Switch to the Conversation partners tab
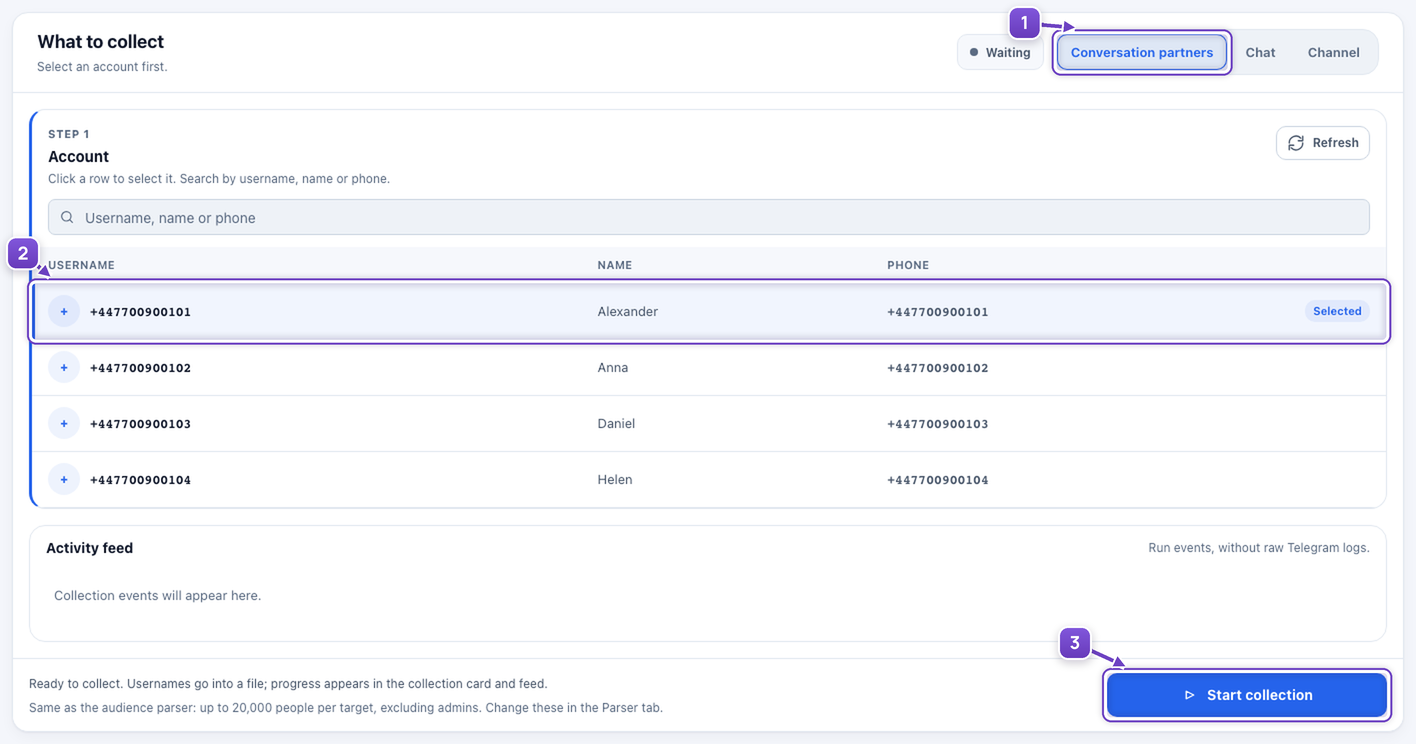Image resolution: width=1416 pixels, height=744 pixels. coord(1142,53)
